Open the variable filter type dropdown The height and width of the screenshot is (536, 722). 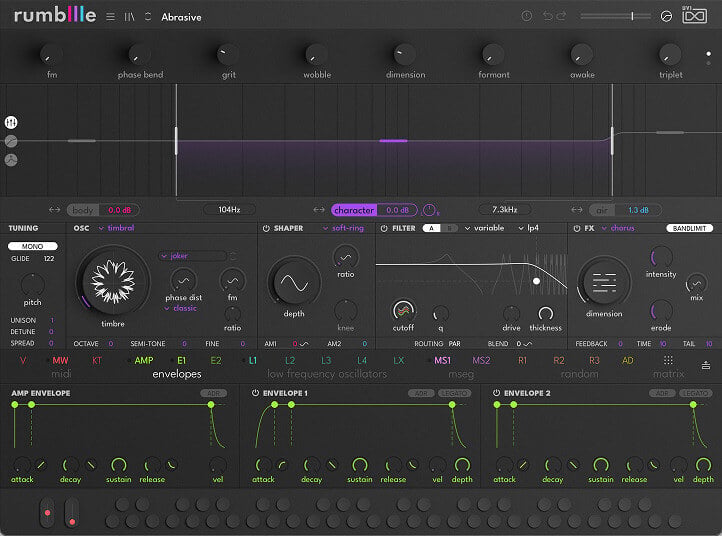click(x=484, y=228)
